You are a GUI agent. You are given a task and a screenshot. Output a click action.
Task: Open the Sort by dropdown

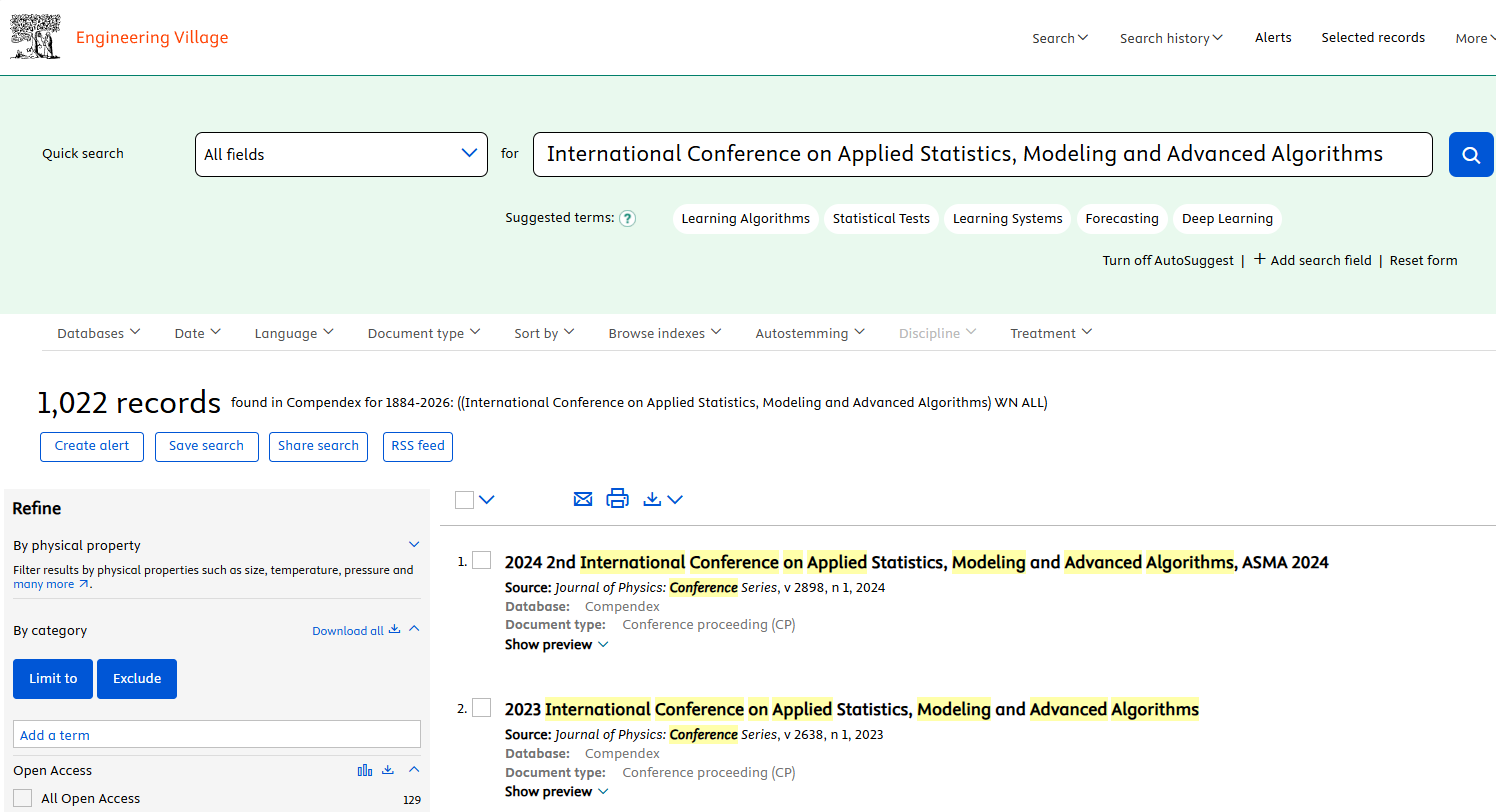(545, 333)
